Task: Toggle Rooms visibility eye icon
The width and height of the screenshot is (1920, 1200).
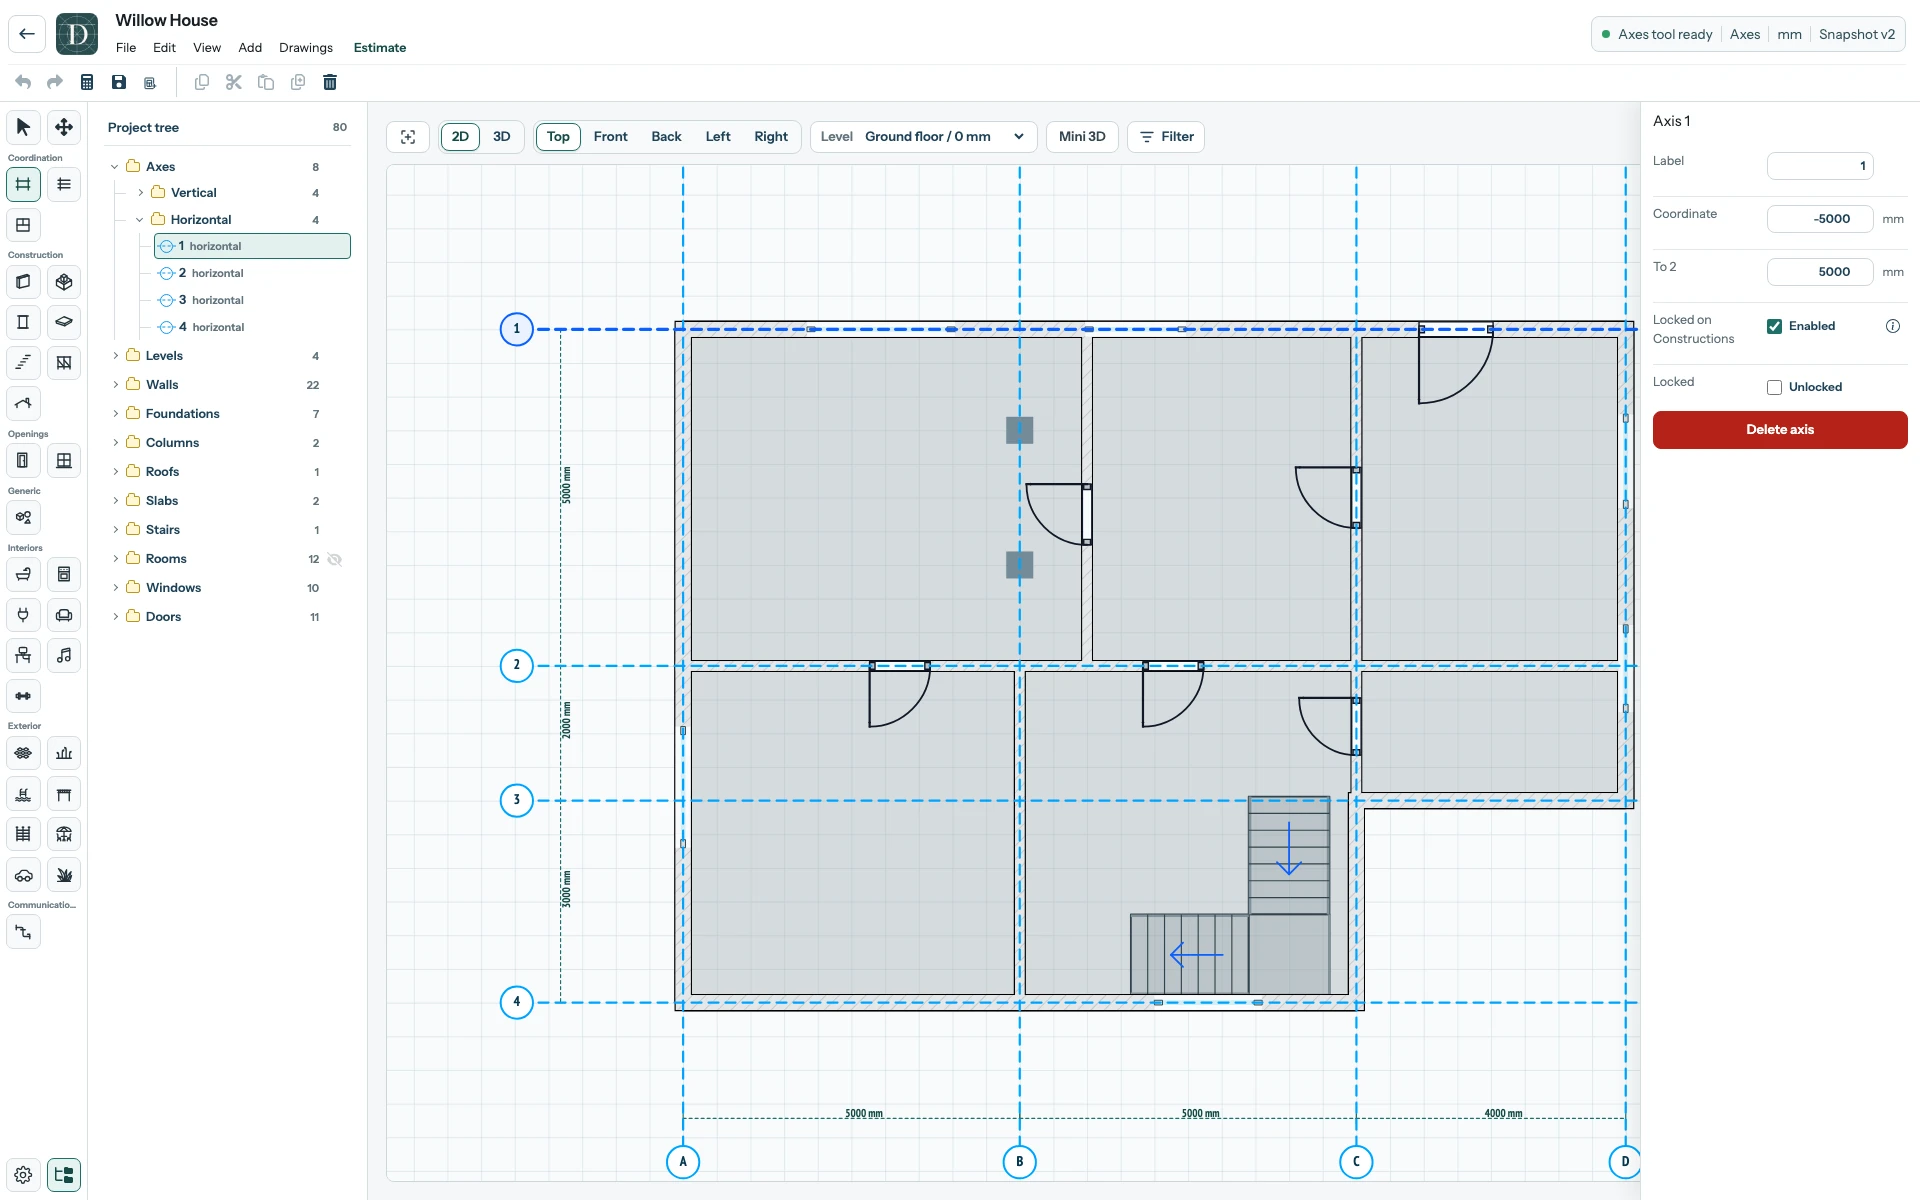Action: 335,559
